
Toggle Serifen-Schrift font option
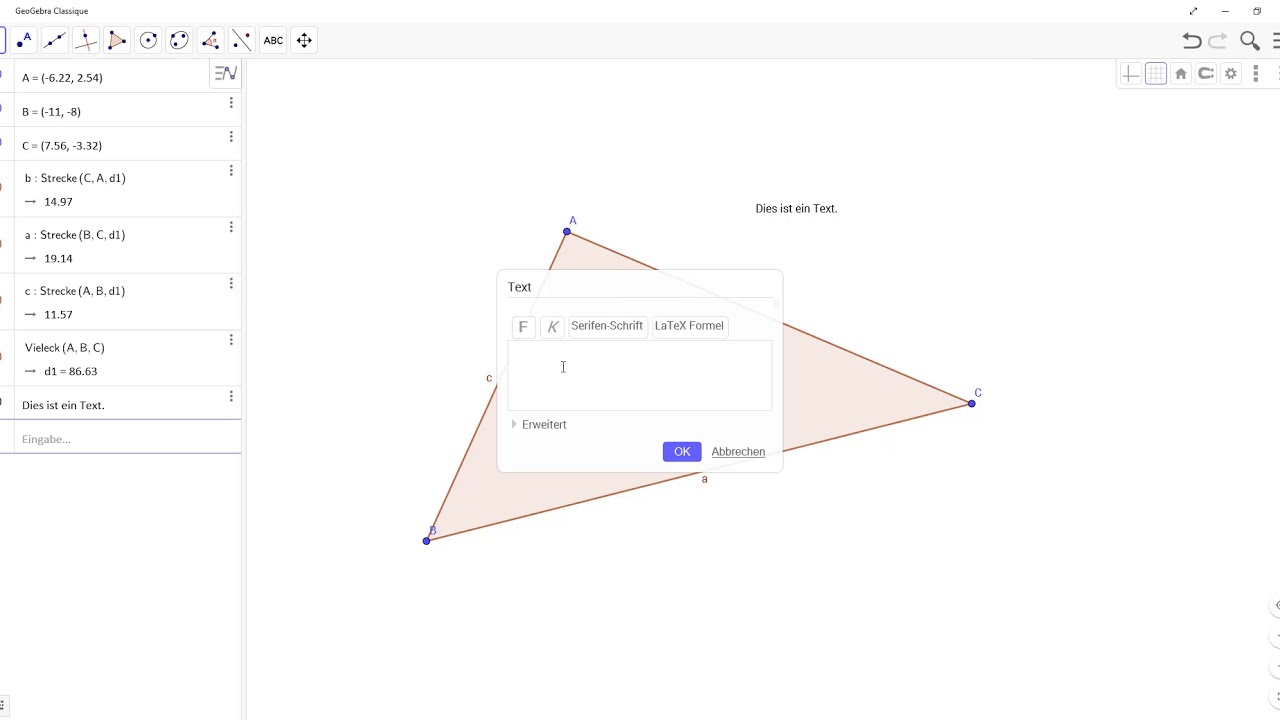(607, 326)
